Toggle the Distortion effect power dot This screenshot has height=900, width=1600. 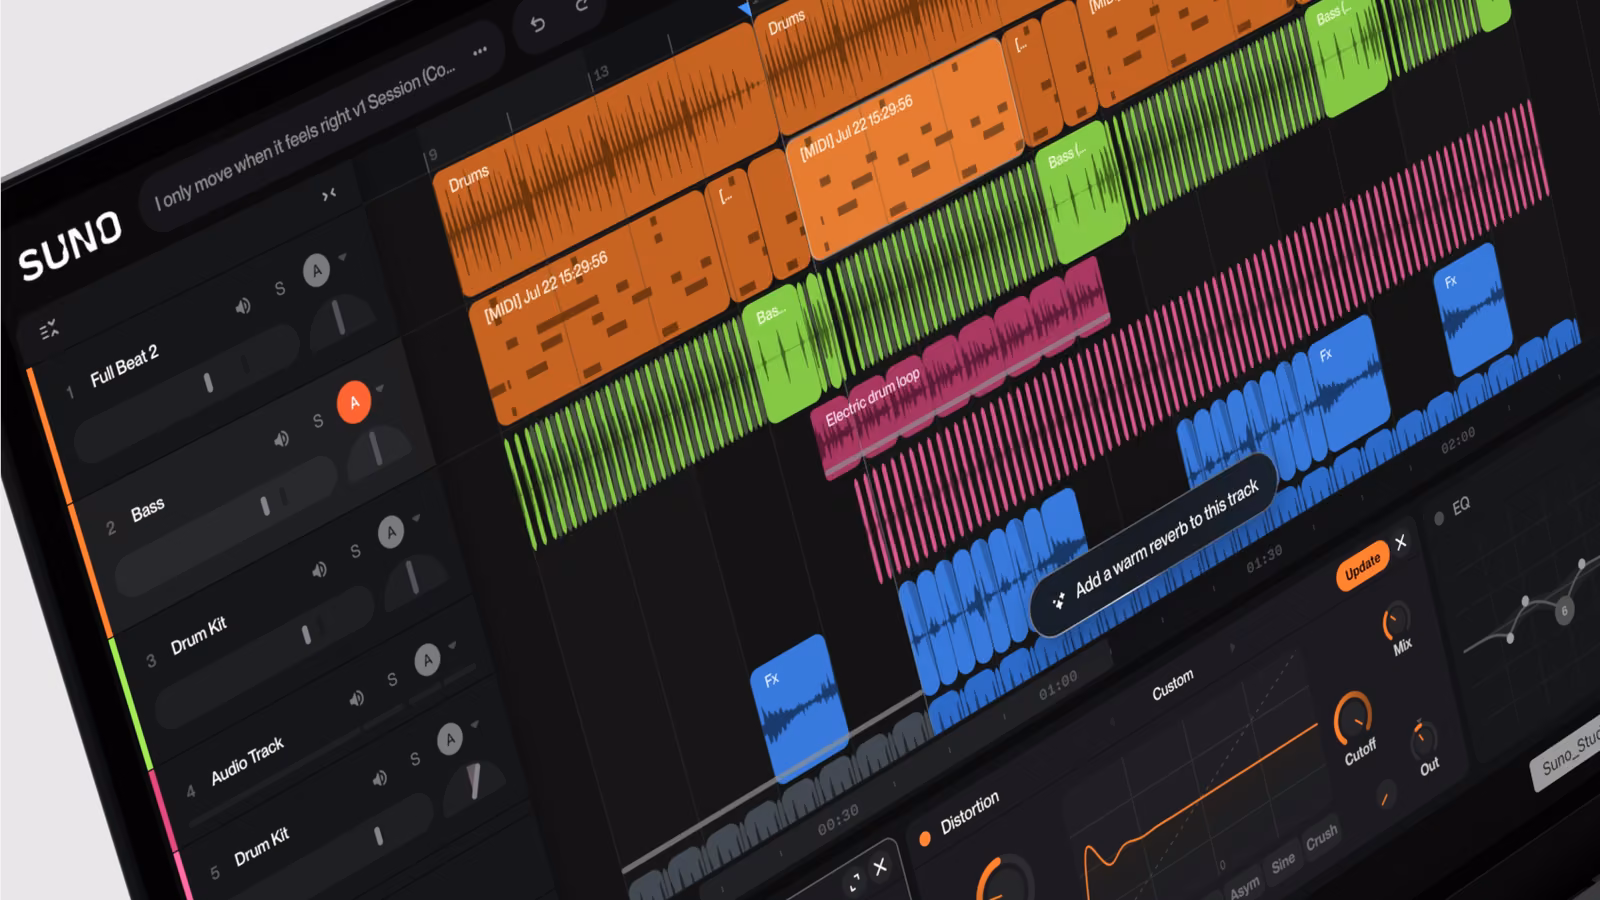click(x=925, y=839)
